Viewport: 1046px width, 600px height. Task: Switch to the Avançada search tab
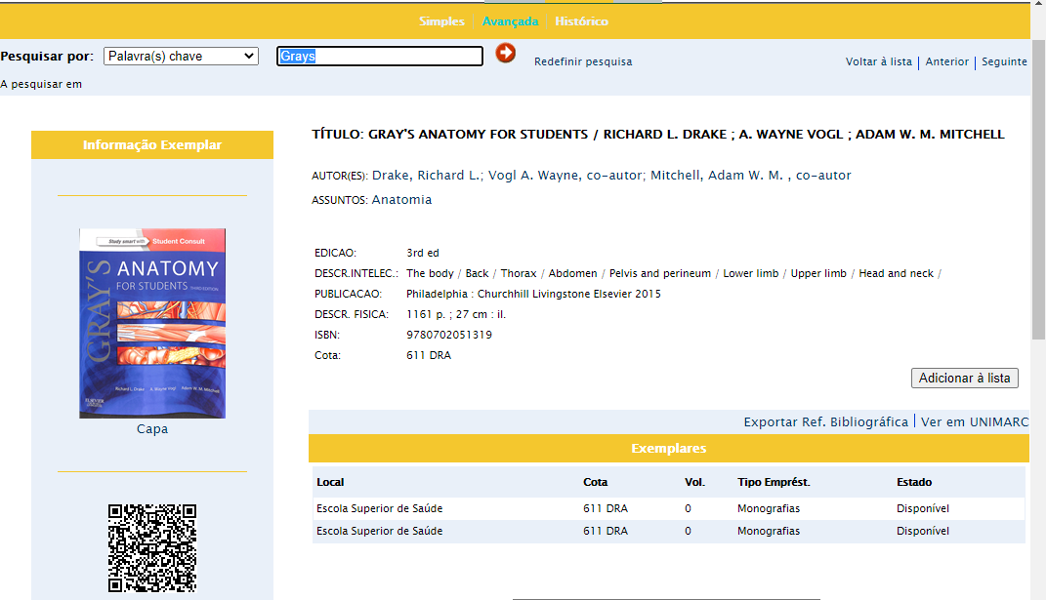[x=510, y=21]
